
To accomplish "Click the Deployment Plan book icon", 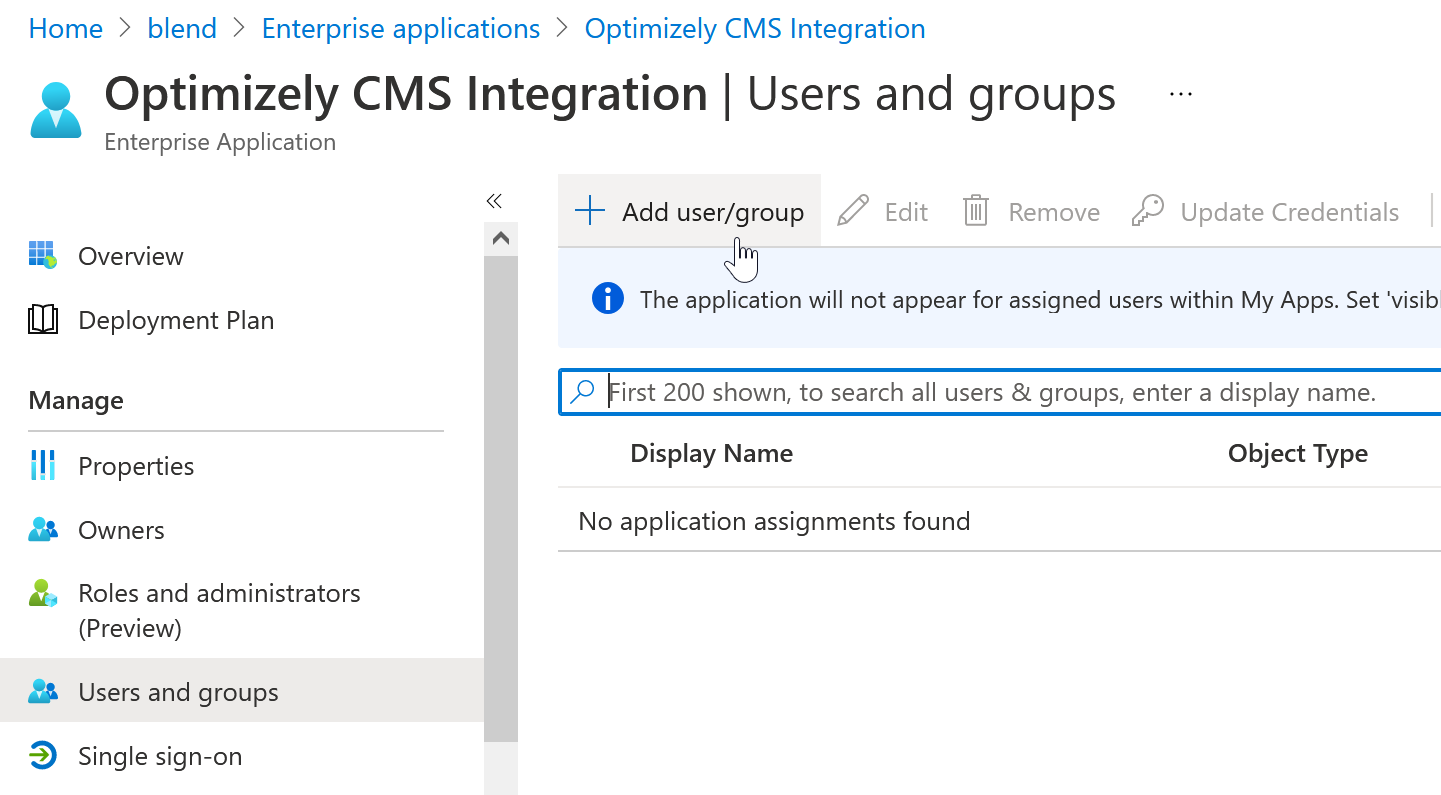I will [x=43, y=320].
